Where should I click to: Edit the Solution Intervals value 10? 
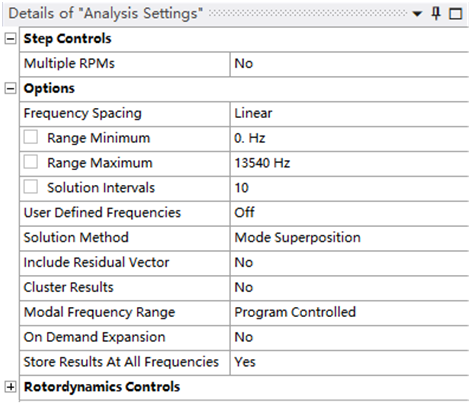point(349,188)
